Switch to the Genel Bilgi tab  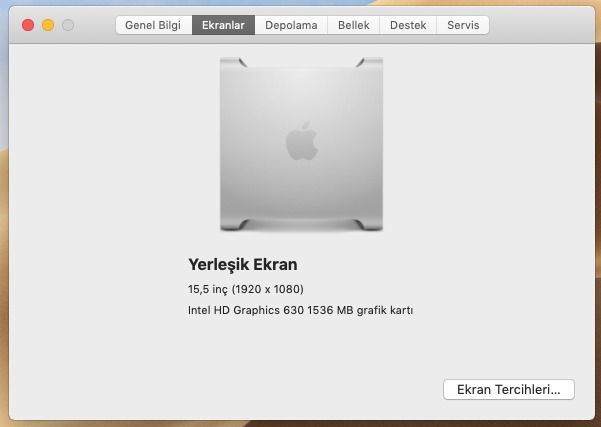[154, 25]
